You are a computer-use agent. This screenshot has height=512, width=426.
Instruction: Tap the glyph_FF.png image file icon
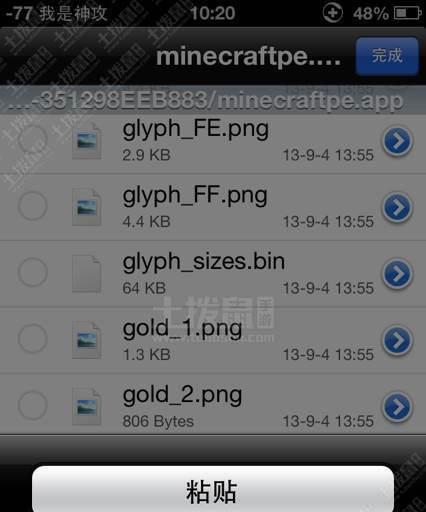pyautogui.click(x=87, y=207)
